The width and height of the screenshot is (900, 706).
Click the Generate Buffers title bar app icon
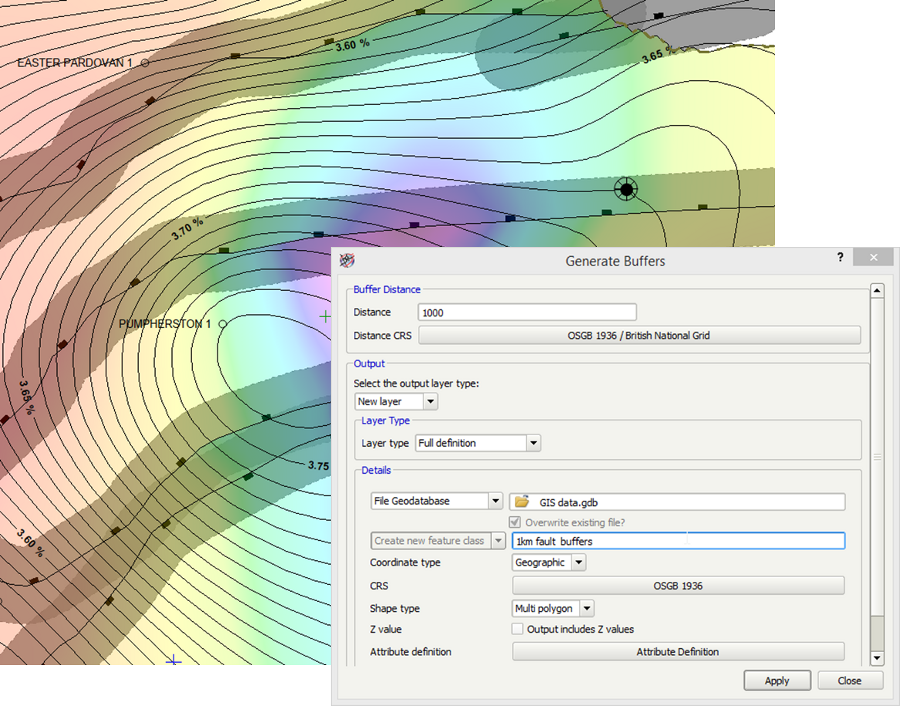coord(347,260)
